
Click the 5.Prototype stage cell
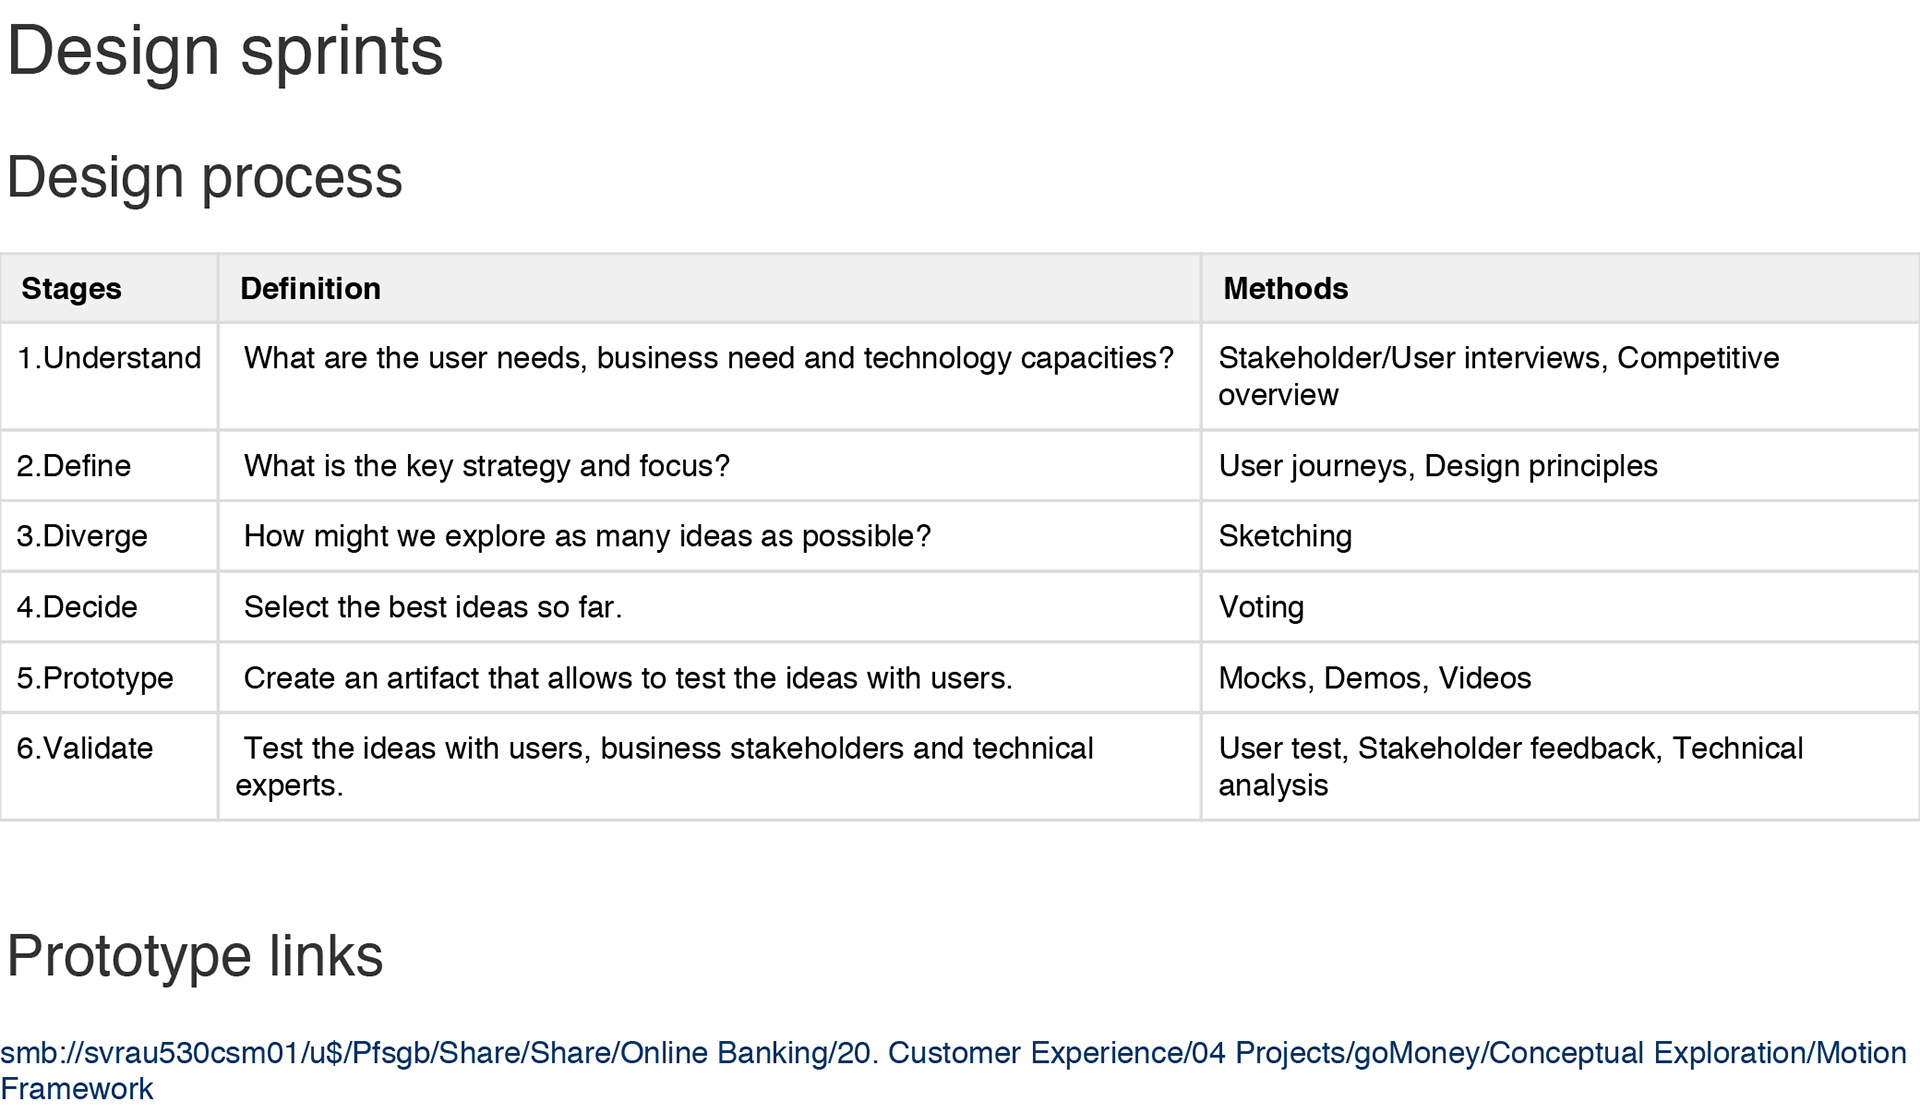pos(109,678)
